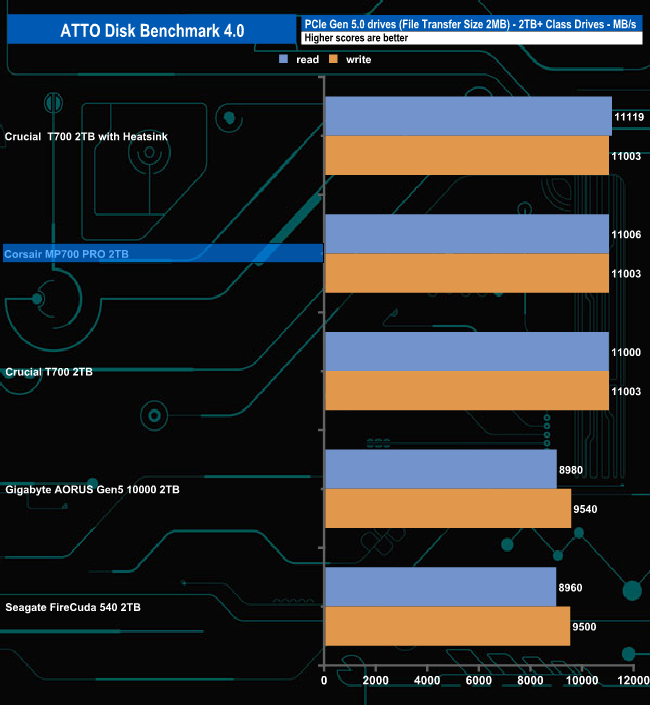The height and width of the screenshot is (705, 650).
Task: Click axis tick label 2000
Action: click(375, 680)
